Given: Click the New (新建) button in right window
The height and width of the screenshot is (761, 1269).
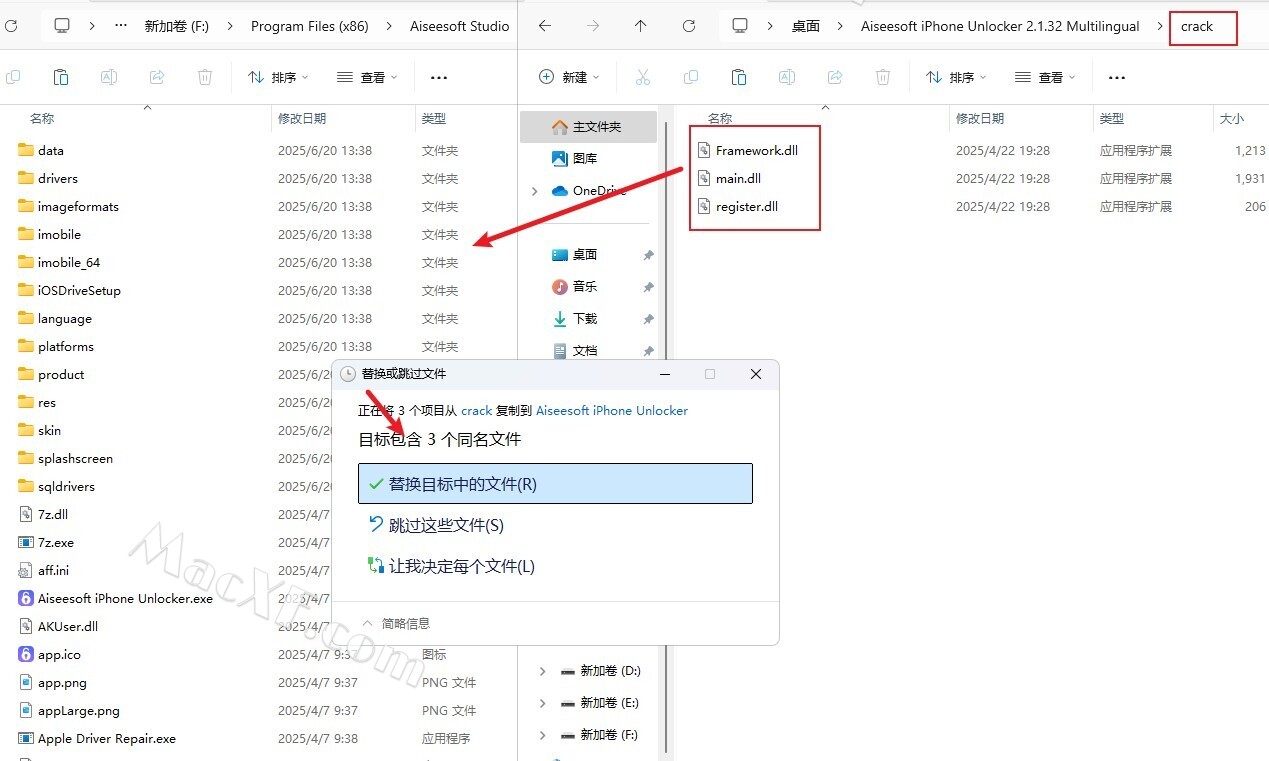Looking at the screenshot, I should coord(569,77).
